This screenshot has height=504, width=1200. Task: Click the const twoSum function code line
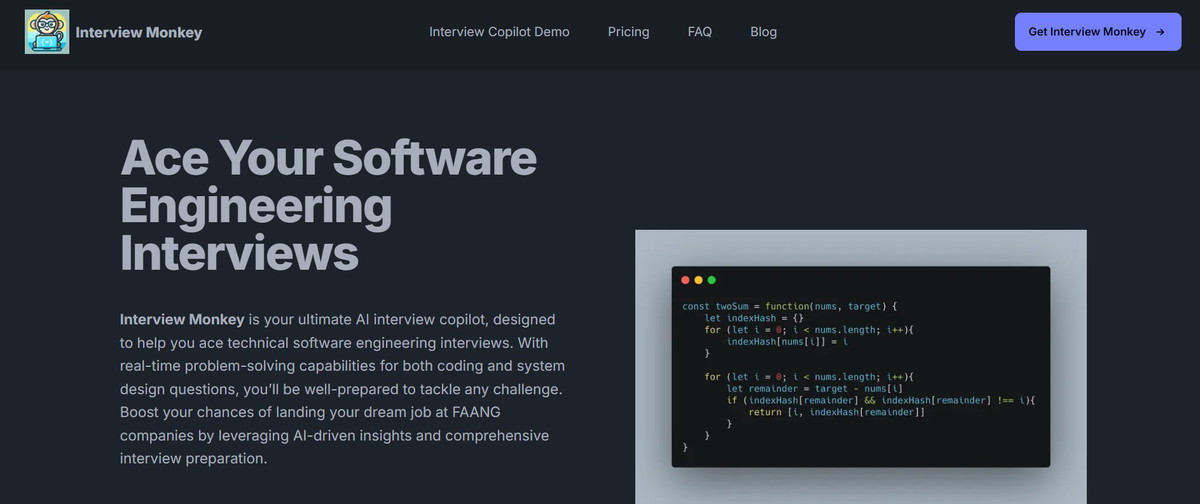tap(790, 306)
